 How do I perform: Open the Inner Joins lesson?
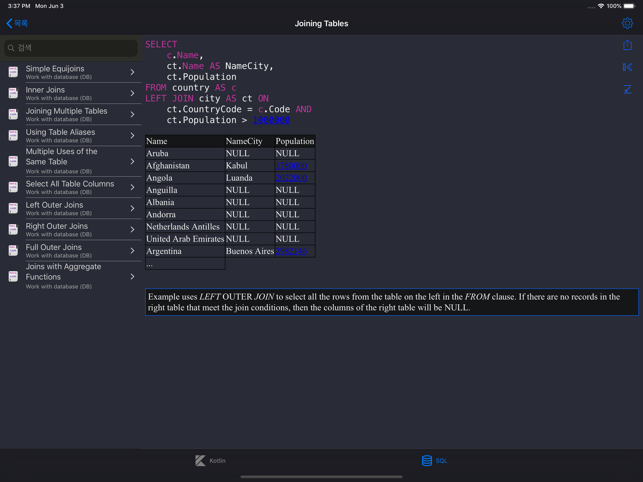tap(71, 93)
